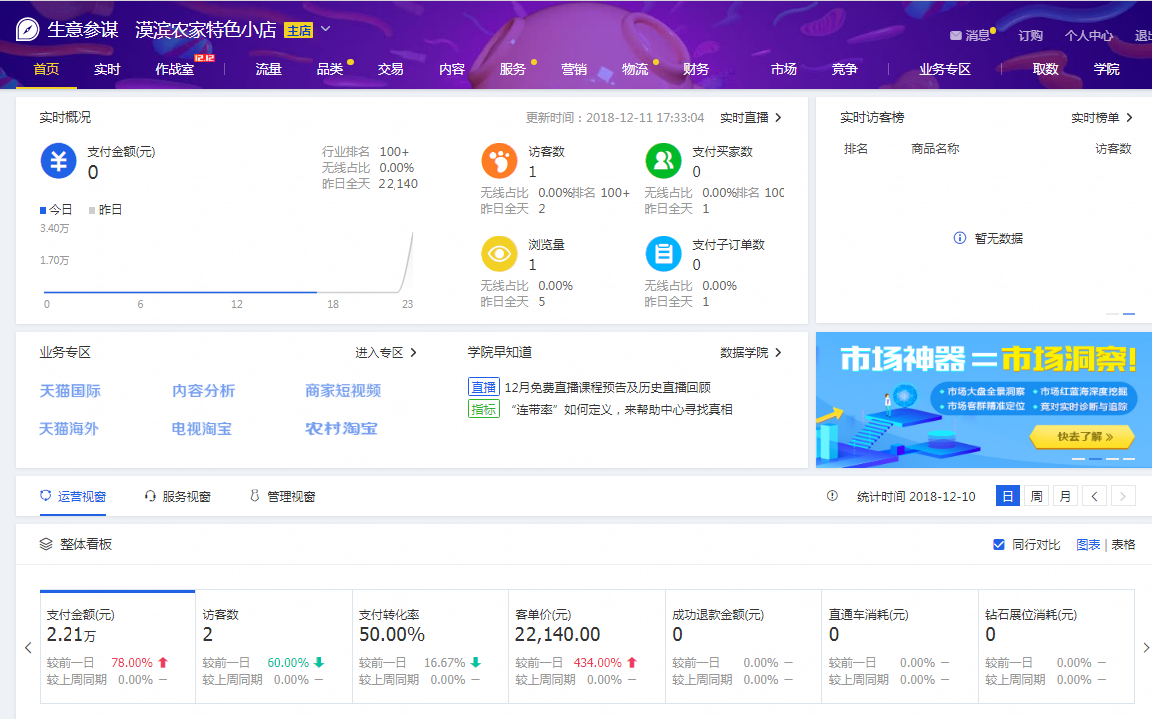Click the info icon beside 统计时间
Viewport: 1152px width, 719px height.
(832, 496)
